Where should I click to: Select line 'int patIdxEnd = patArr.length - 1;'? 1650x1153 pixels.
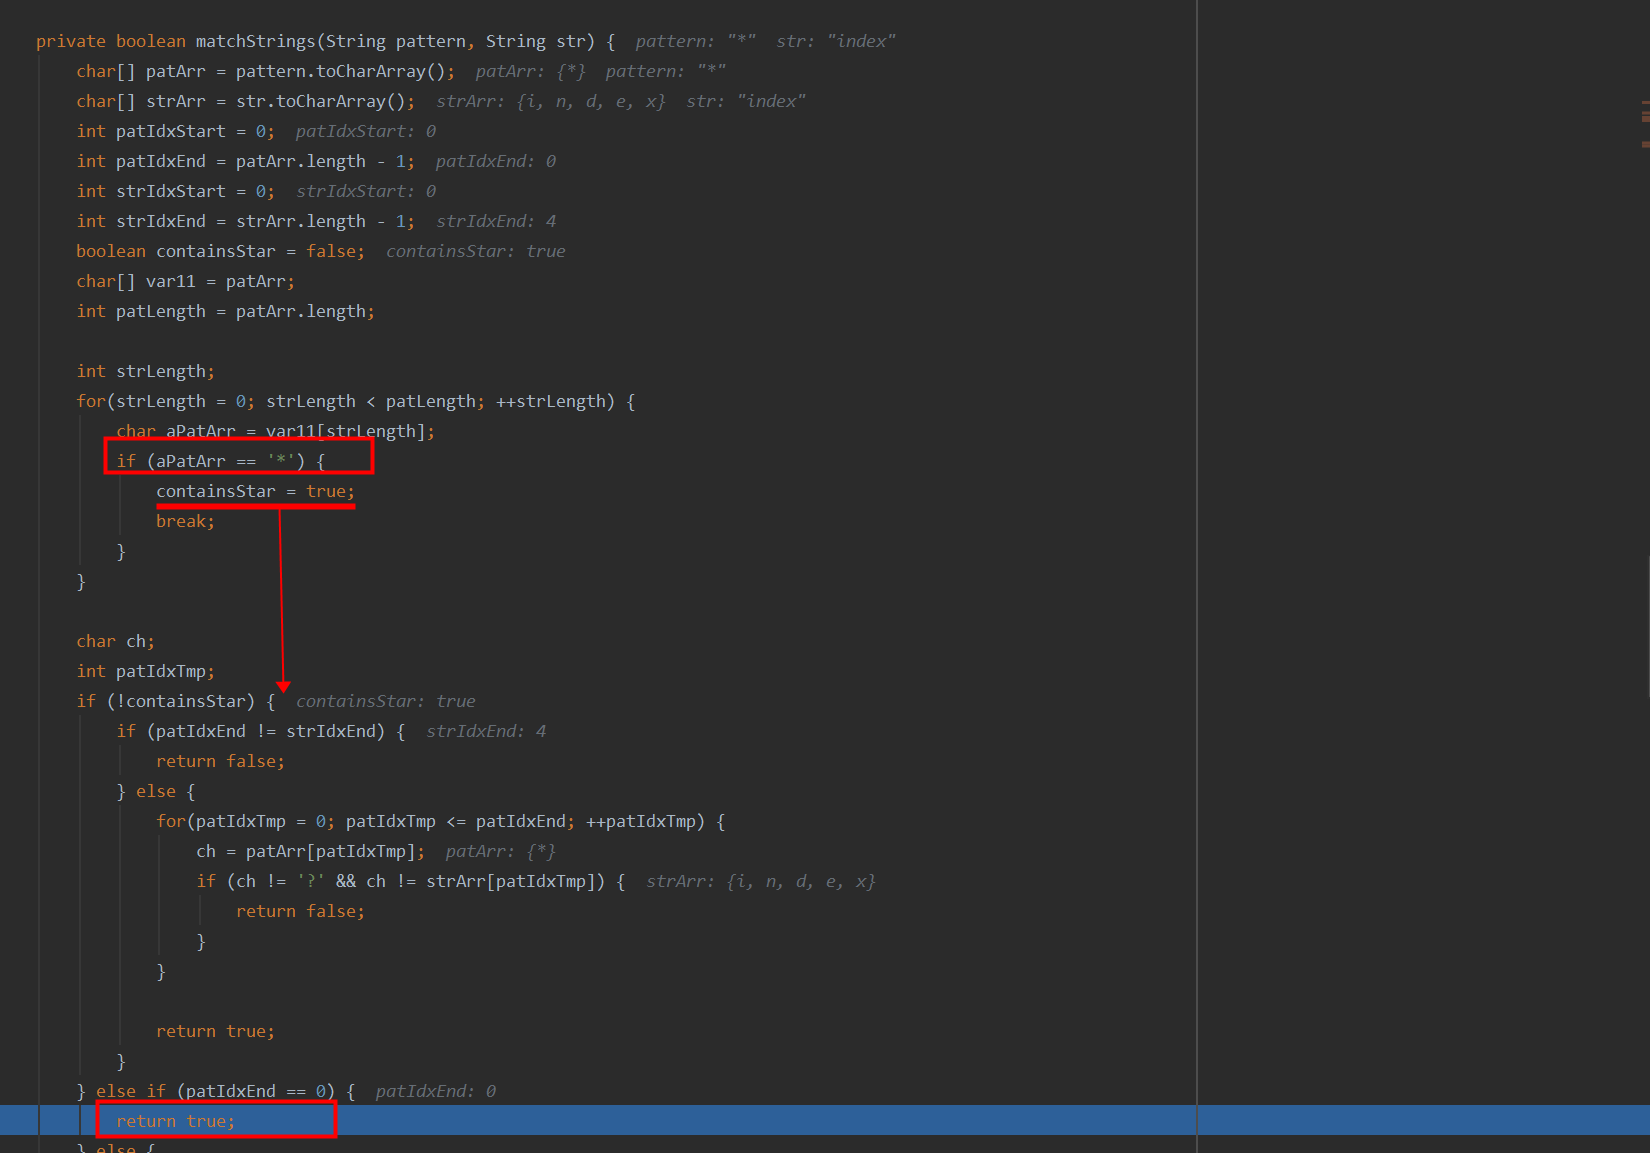(x=245, y=161)
